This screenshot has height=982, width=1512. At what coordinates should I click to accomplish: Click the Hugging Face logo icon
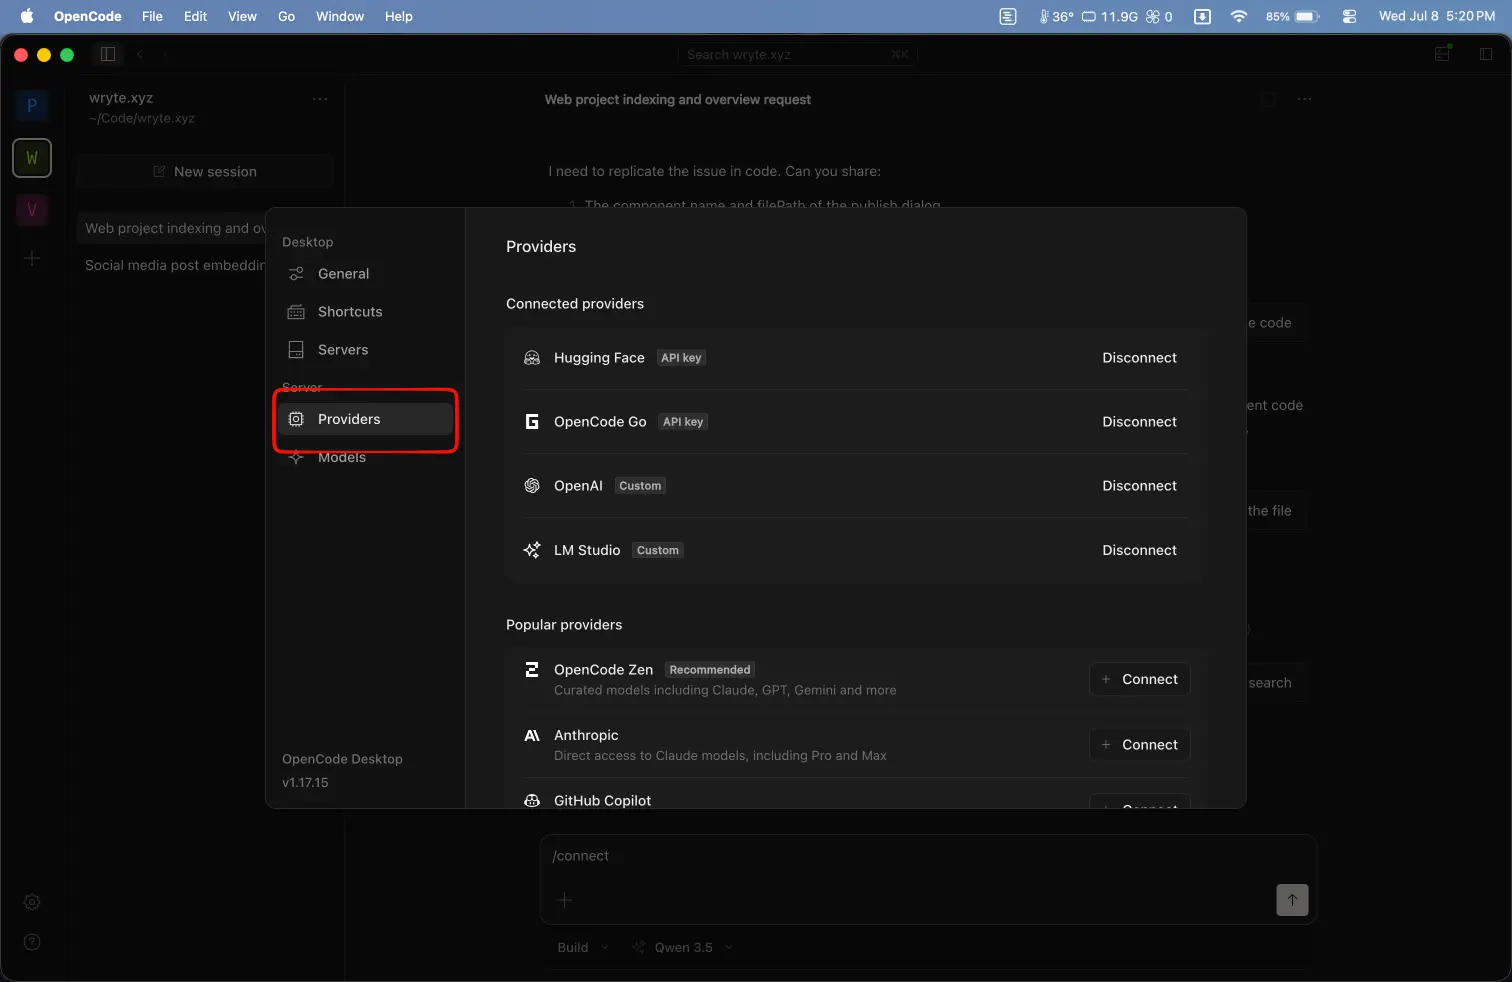coord(532,358)
